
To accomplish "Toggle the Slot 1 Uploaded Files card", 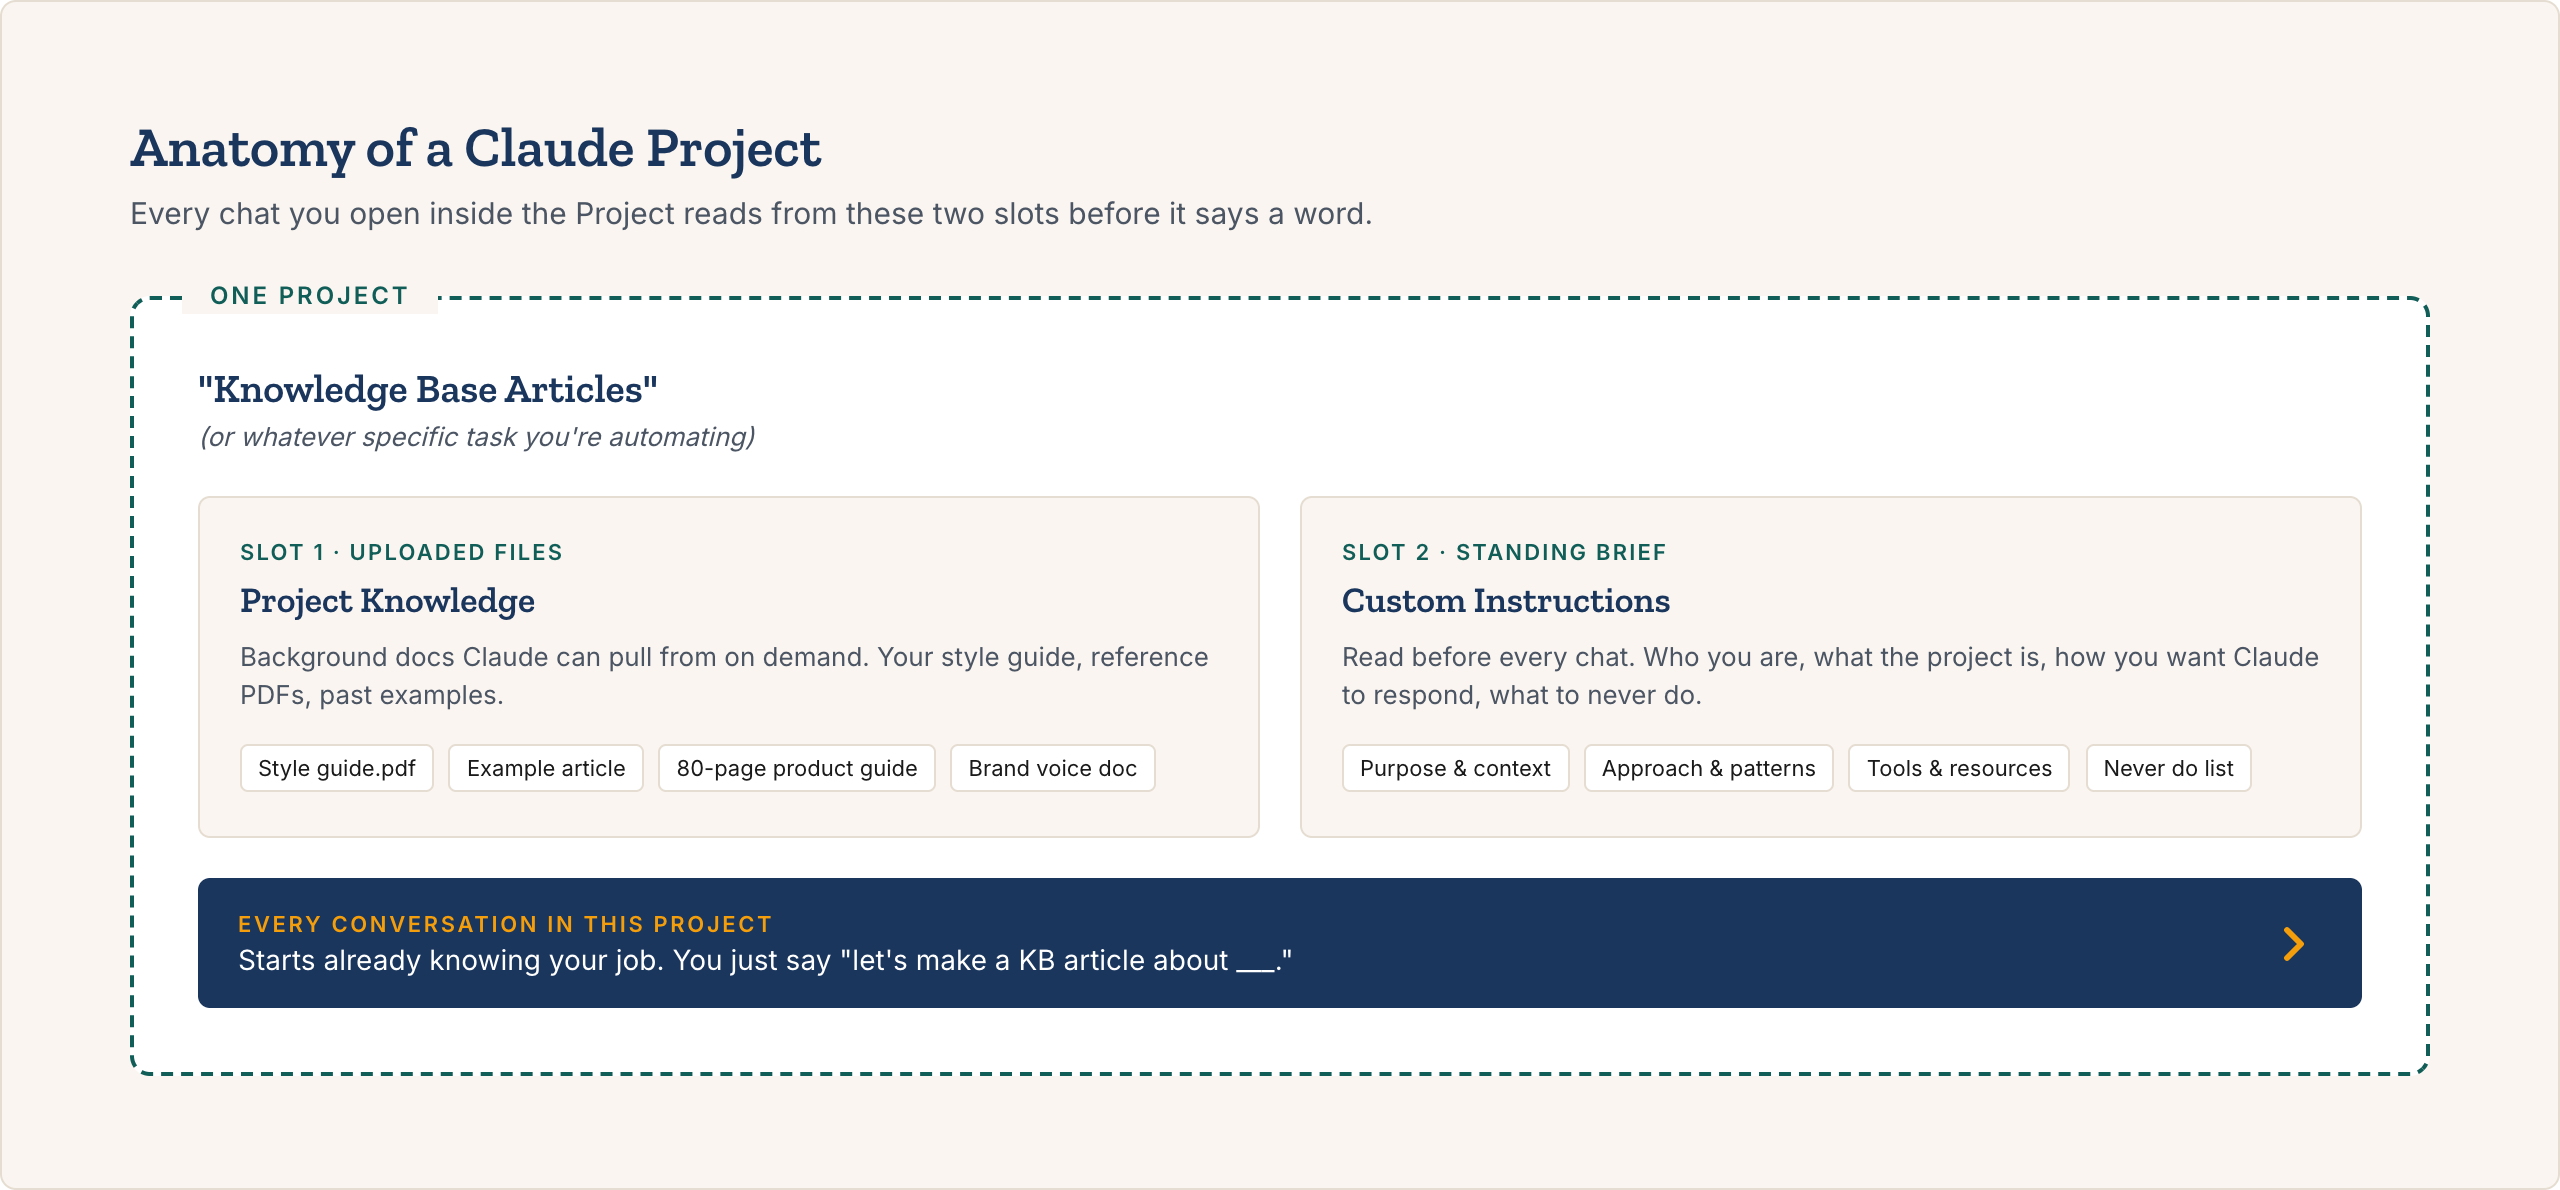I will (728, 665).
